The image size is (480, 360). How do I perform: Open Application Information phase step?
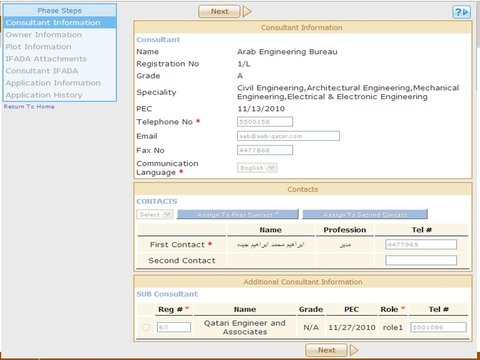(53, 83)
